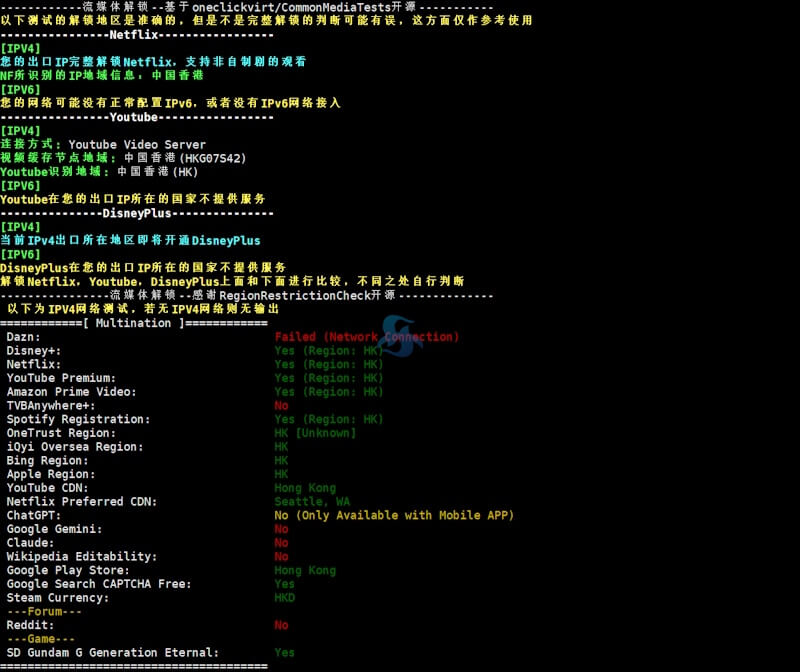Select the "Youtube Video Server" text
The height and width of the screenshot is (672, 800).
(x=137, y=144)
